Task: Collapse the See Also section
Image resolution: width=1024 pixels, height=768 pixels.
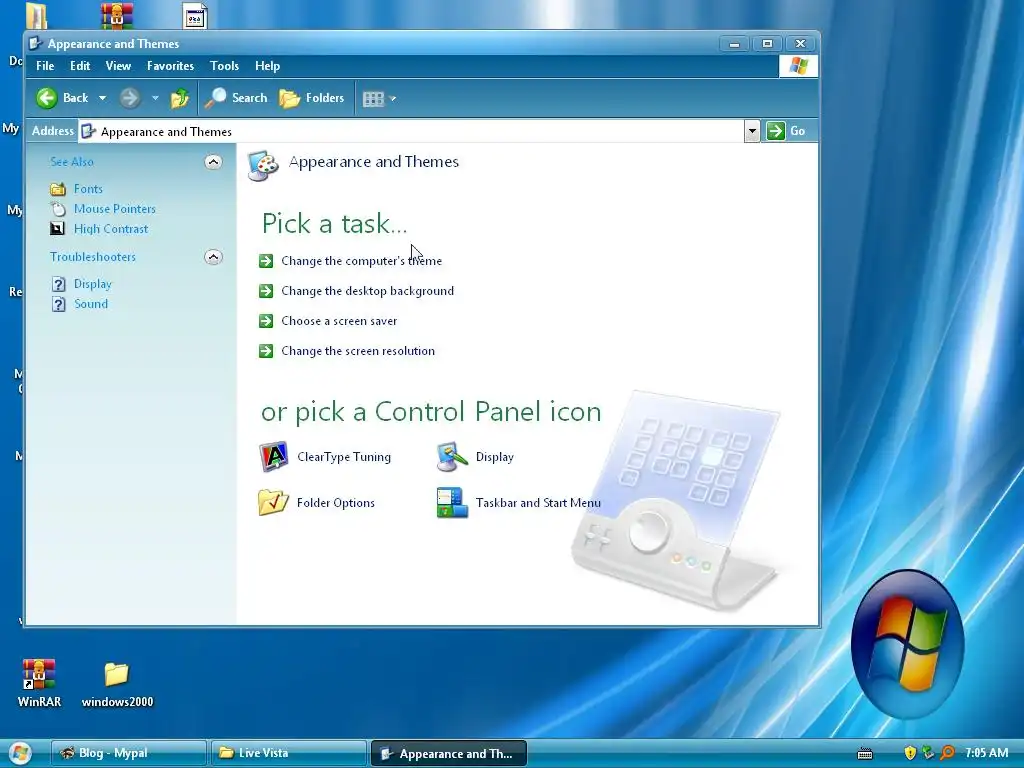Action: (213, 162)
